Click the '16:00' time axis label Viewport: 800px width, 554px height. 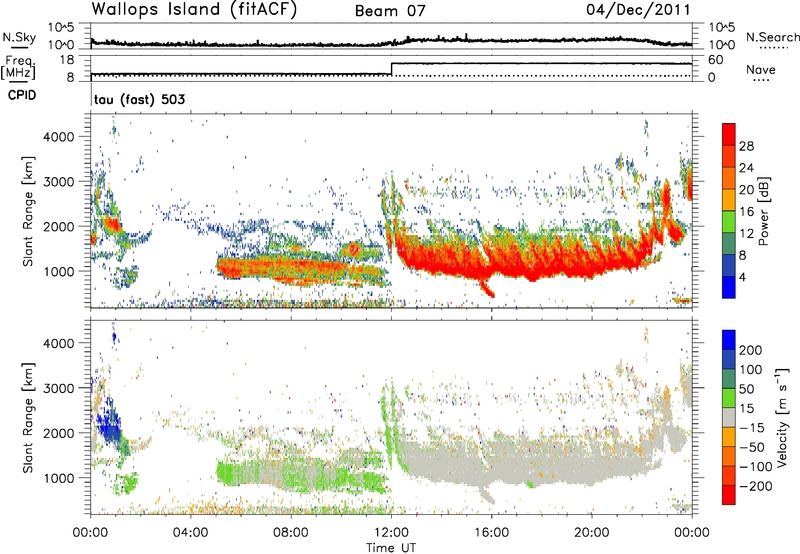[491, 533]
